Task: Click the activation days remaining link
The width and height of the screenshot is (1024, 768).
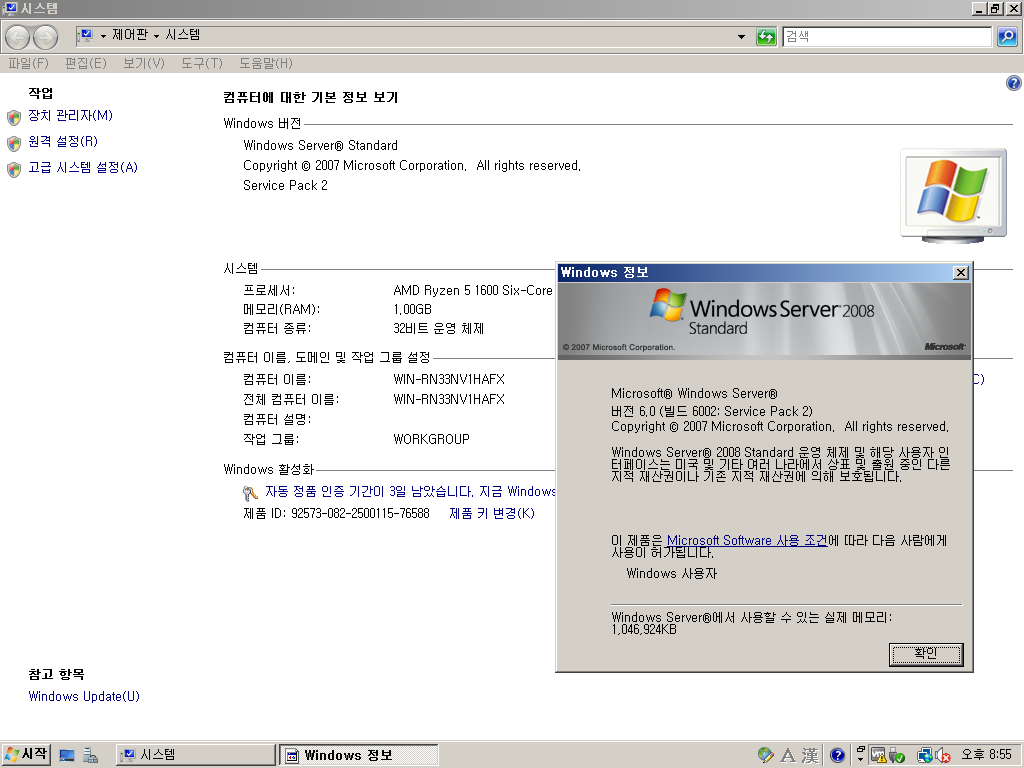Action: (410, 492)
